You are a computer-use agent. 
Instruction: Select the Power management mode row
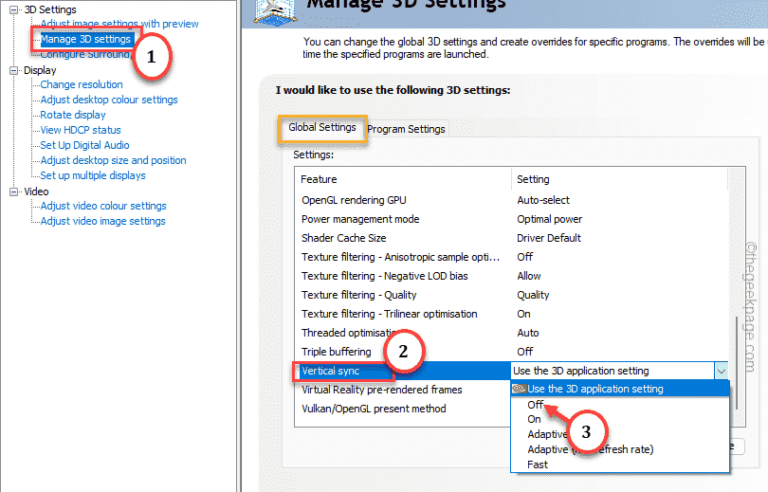click(511, 220)
